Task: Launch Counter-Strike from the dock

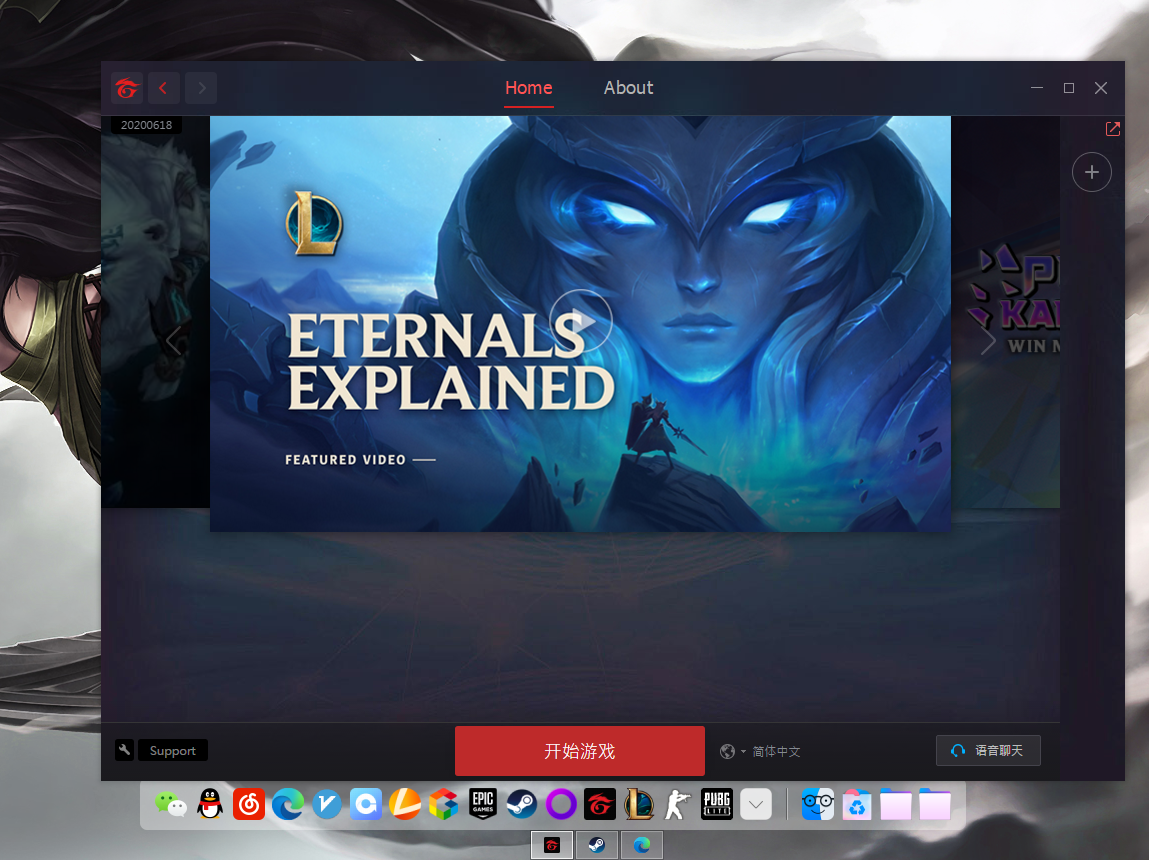Action: coord(677,804)
